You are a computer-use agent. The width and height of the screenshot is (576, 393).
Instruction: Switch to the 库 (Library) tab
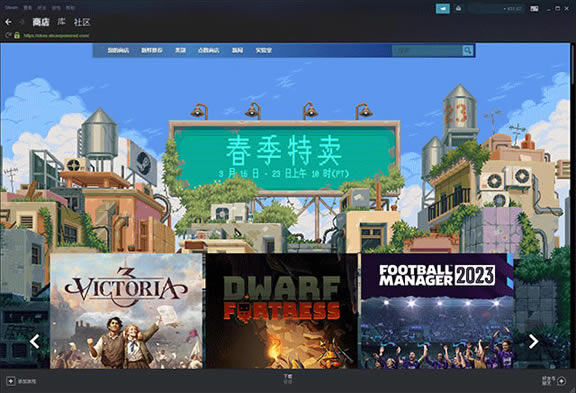(61, 22)
